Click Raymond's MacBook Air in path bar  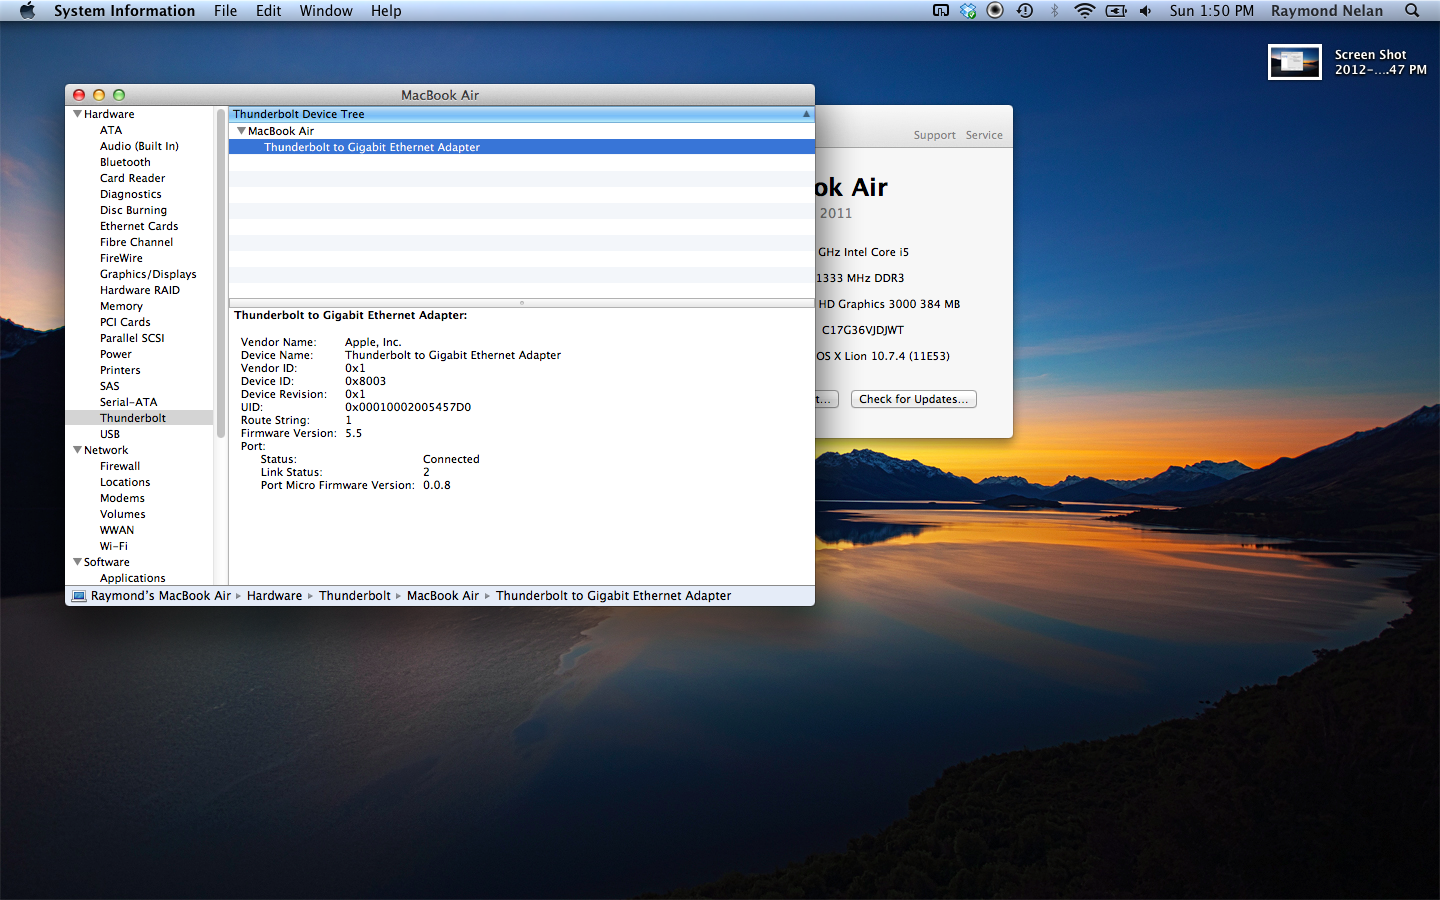click(x=160, y=596)
